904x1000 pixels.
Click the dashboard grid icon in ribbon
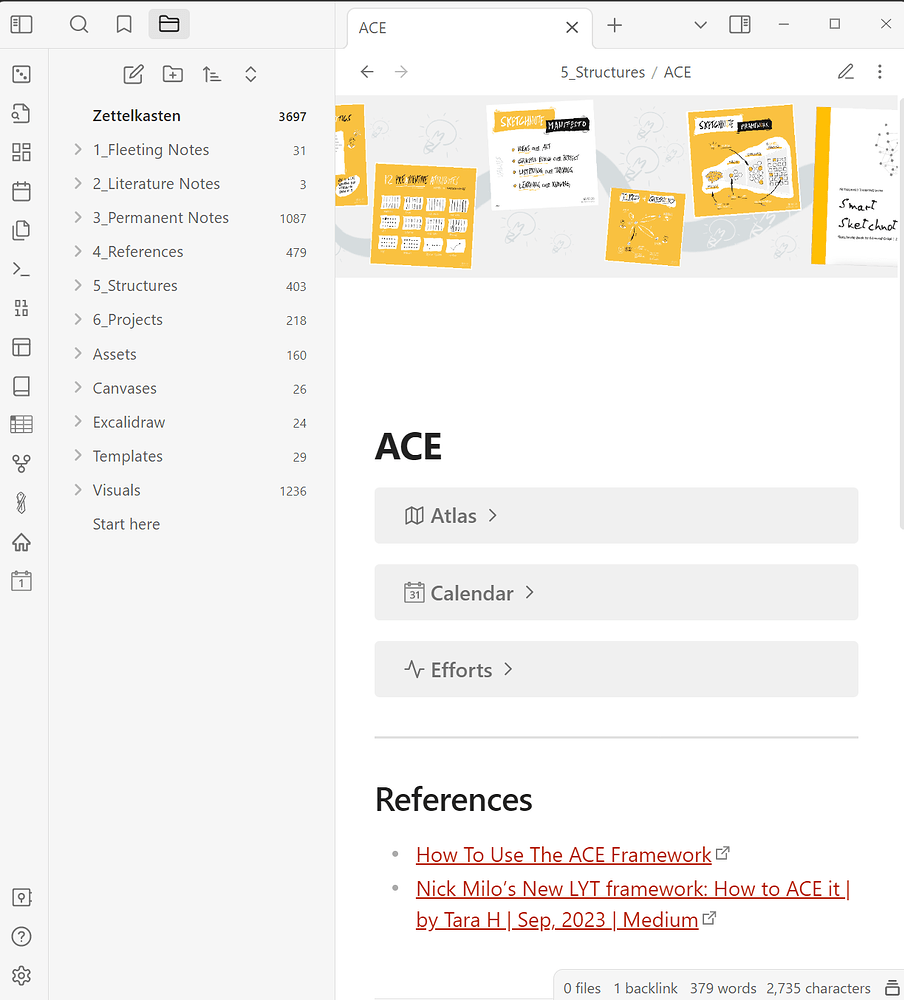click(21, 152)
